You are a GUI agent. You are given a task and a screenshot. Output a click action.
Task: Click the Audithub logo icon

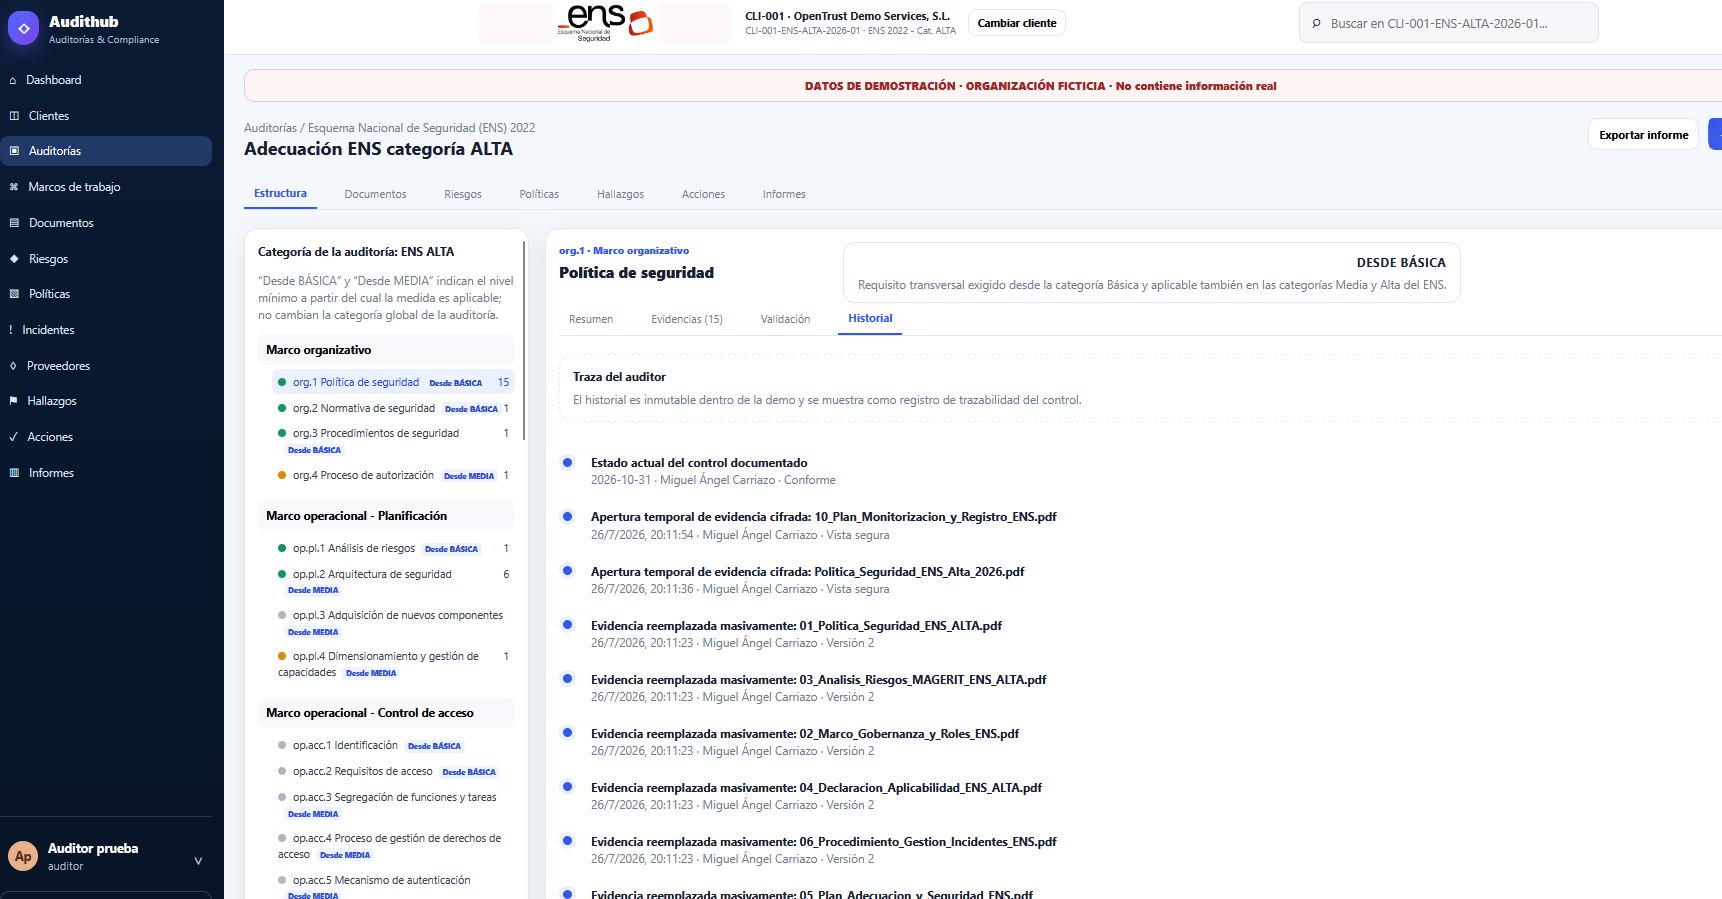23,29
